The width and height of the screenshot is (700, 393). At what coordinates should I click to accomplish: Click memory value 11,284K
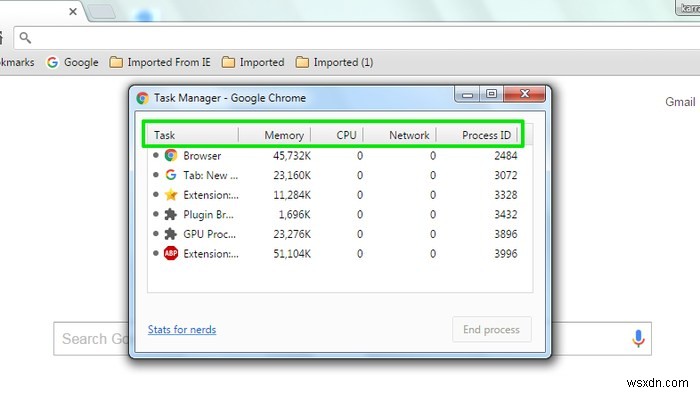coord(292,195)
